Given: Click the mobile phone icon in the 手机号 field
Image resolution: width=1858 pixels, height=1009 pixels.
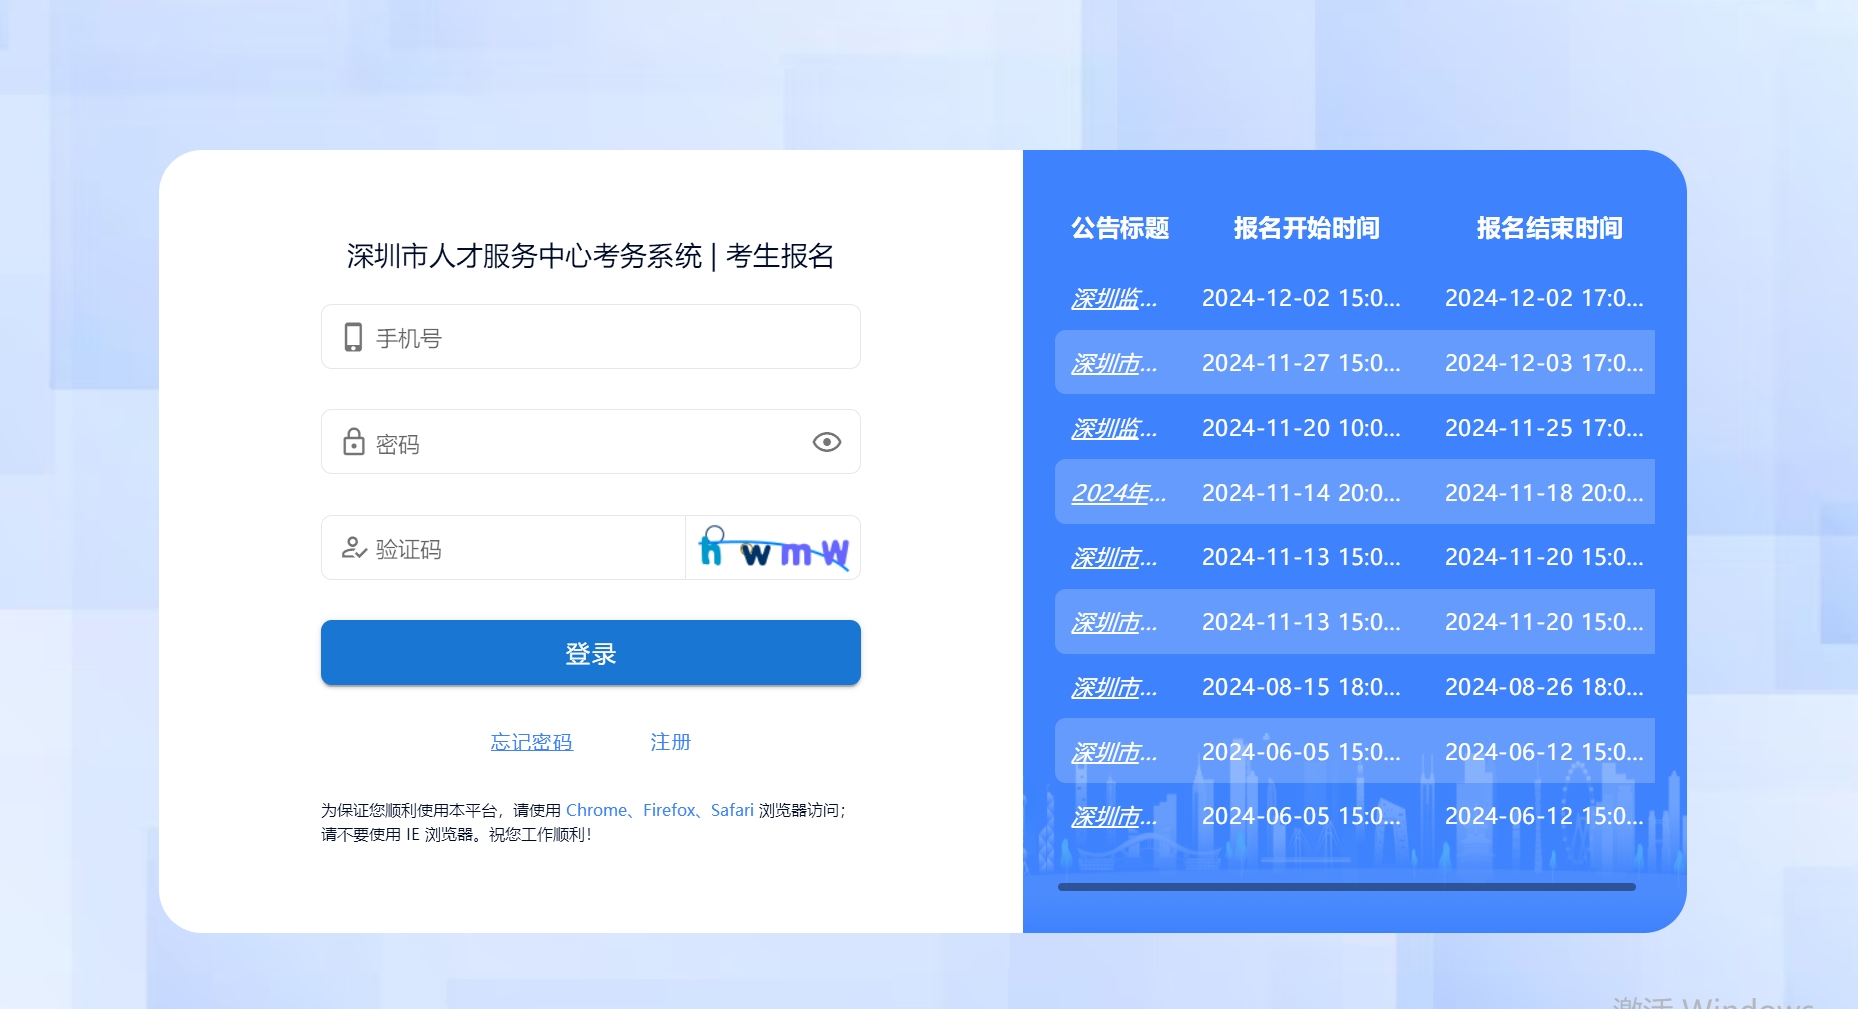Looking at the screenshot, I should coord(353,337).
